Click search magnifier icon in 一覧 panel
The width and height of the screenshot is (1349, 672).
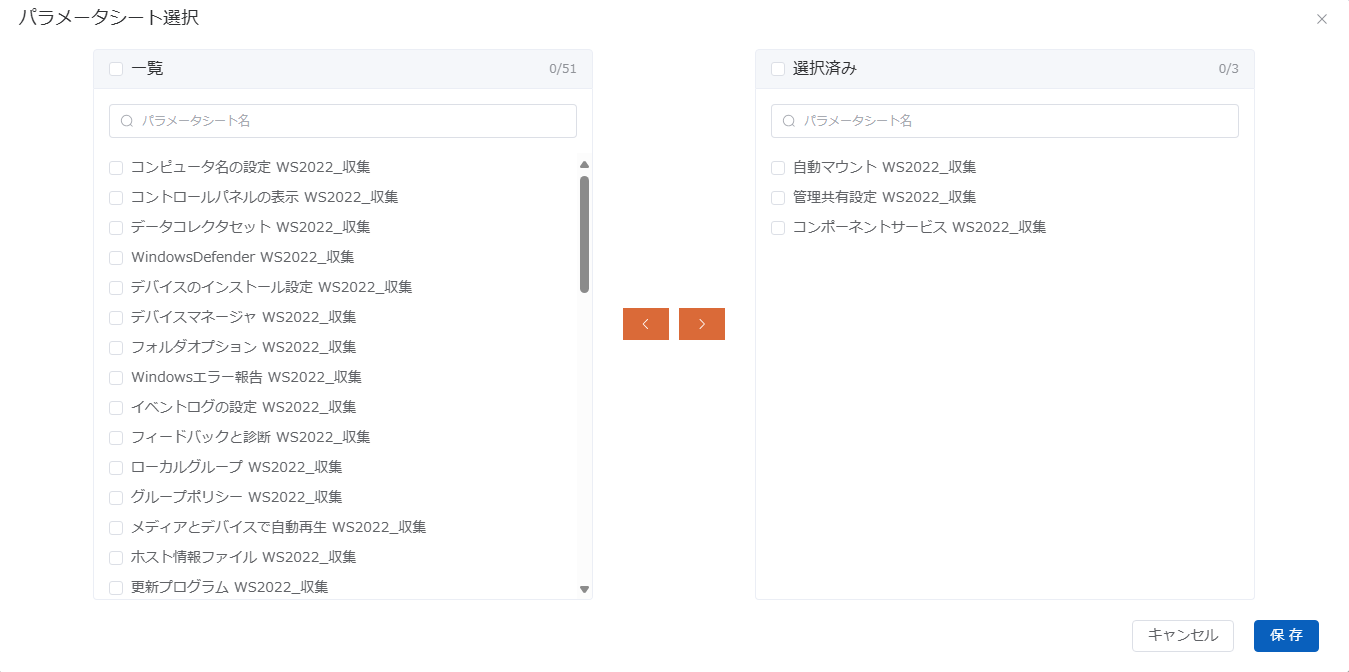click(127, 121)
